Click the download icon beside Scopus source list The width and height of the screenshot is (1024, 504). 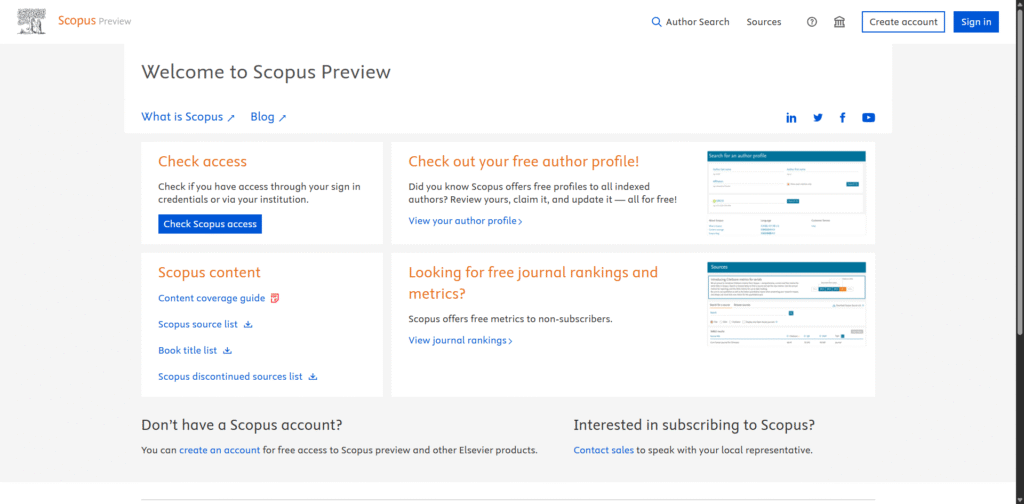[249, 324]
